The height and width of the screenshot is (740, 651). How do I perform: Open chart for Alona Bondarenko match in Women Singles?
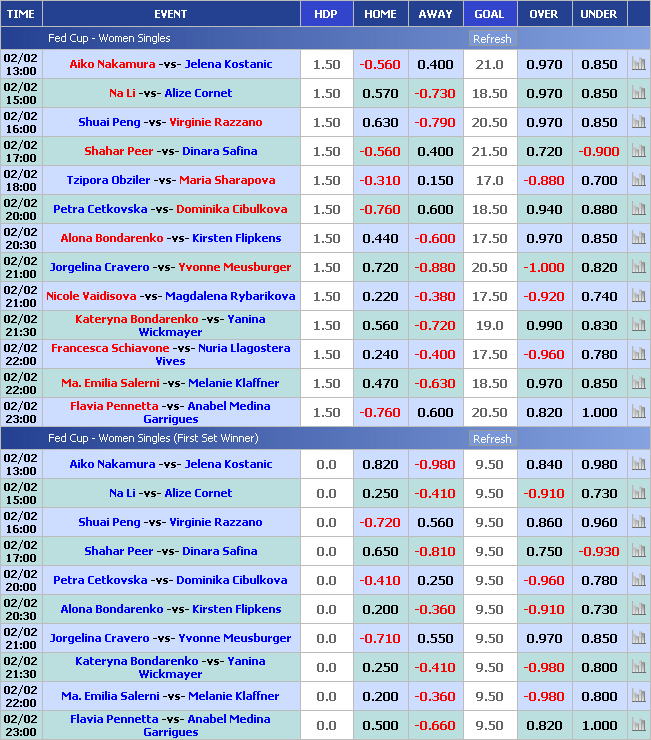tap(638, 238)
